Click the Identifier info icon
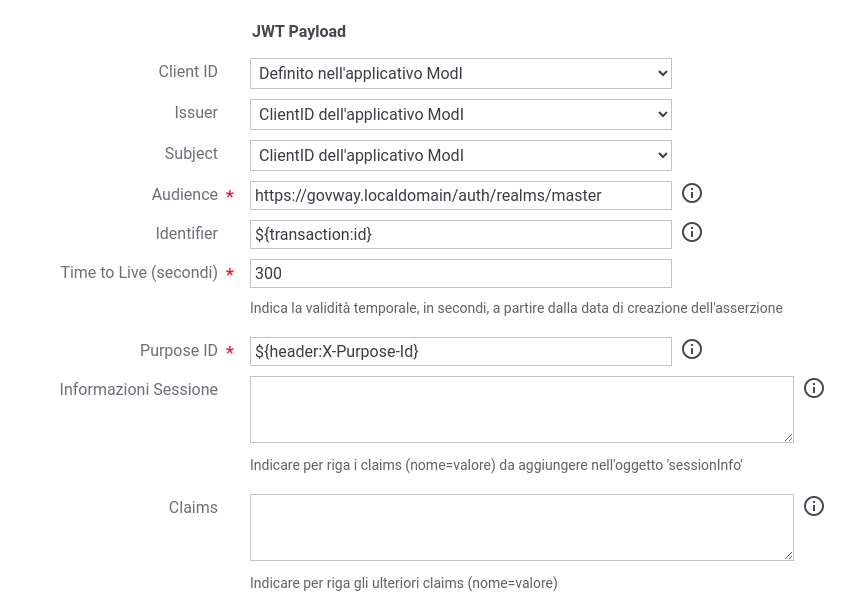The image size is (846, 600). [692, 232]
